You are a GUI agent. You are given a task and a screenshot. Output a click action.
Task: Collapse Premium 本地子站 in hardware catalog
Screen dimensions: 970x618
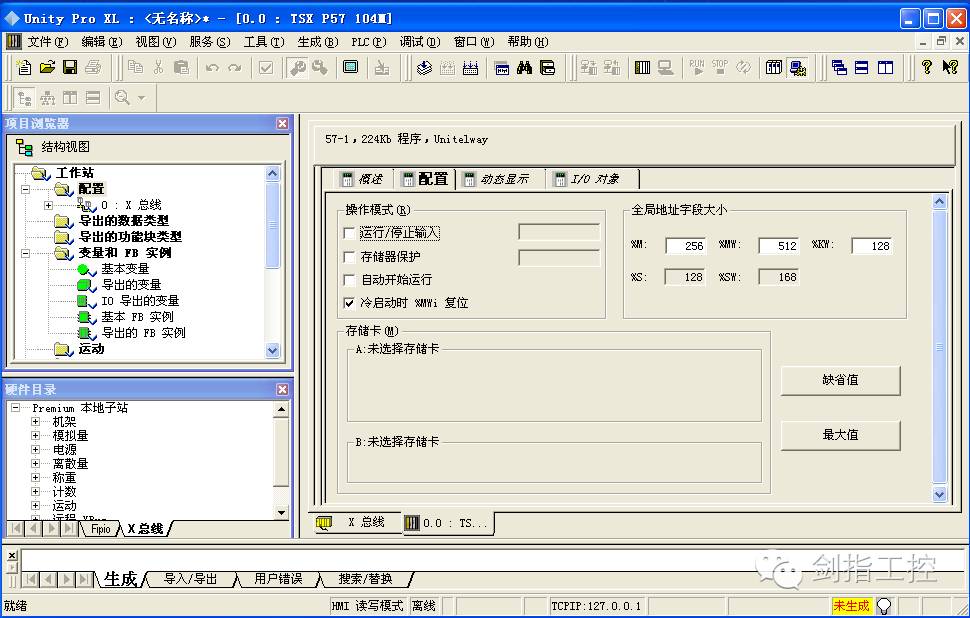[x=16, y=408]
